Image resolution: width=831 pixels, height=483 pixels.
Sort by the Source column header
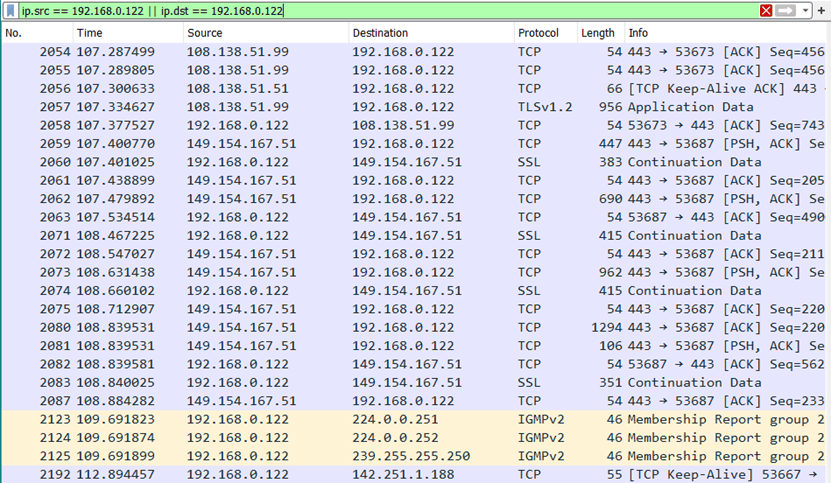266,33
